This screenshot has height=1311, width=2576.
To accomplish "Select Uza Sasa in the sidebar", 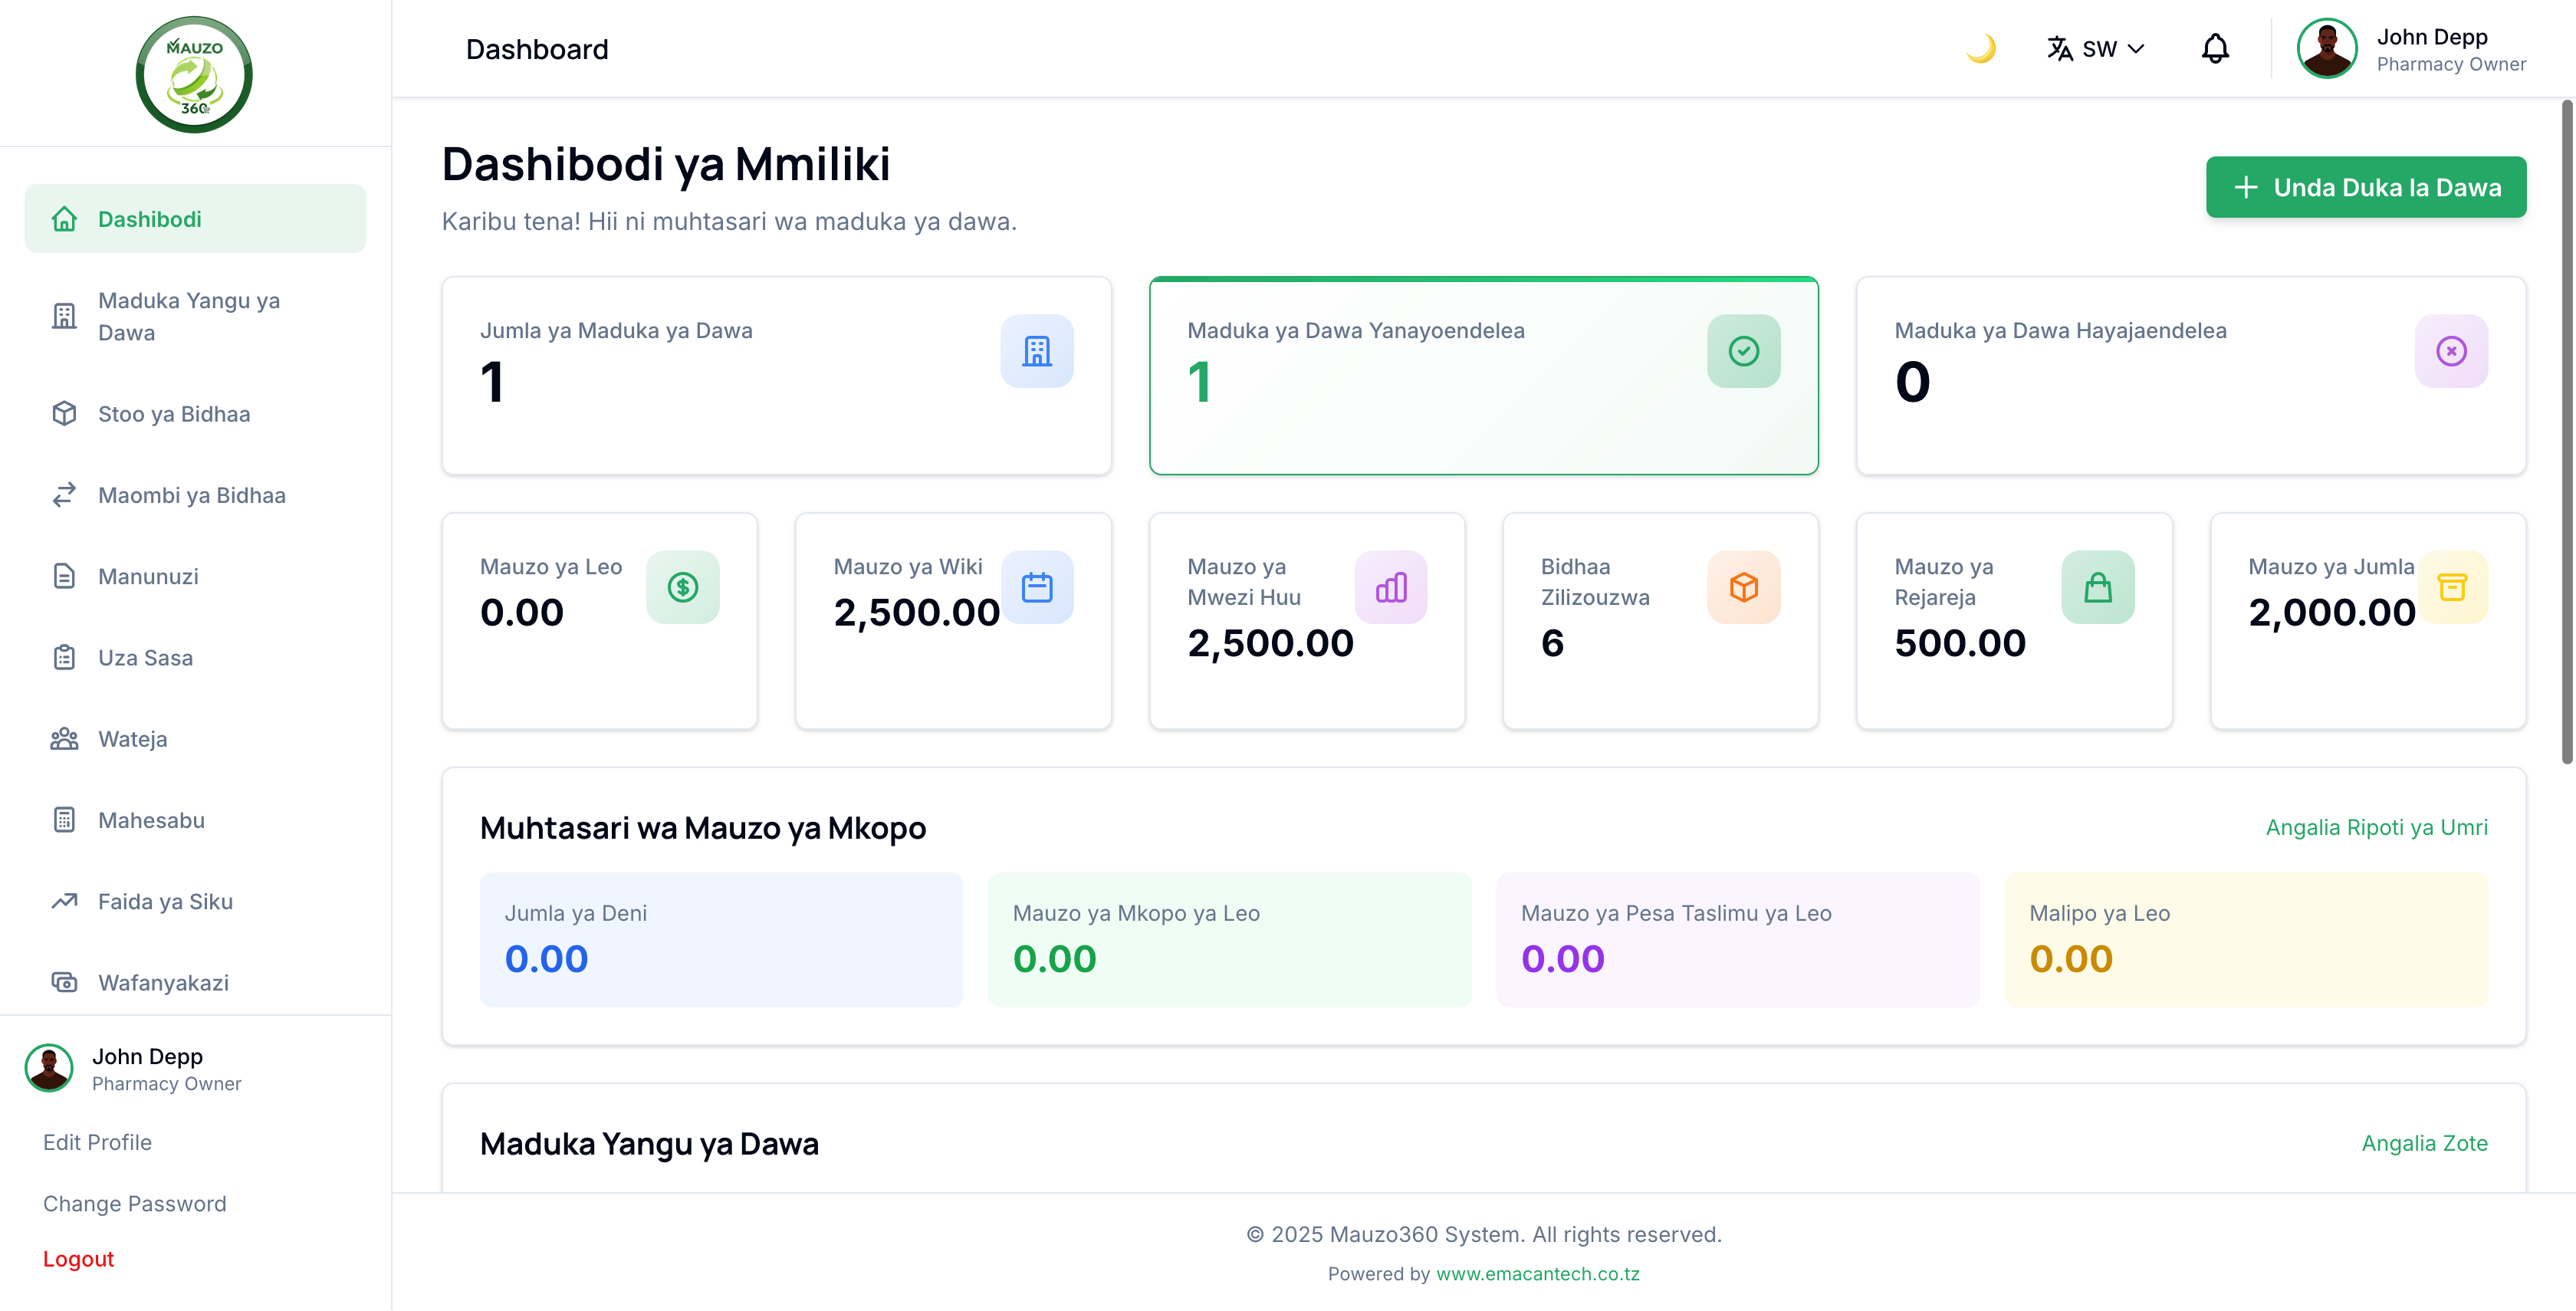I will (64, 657).
